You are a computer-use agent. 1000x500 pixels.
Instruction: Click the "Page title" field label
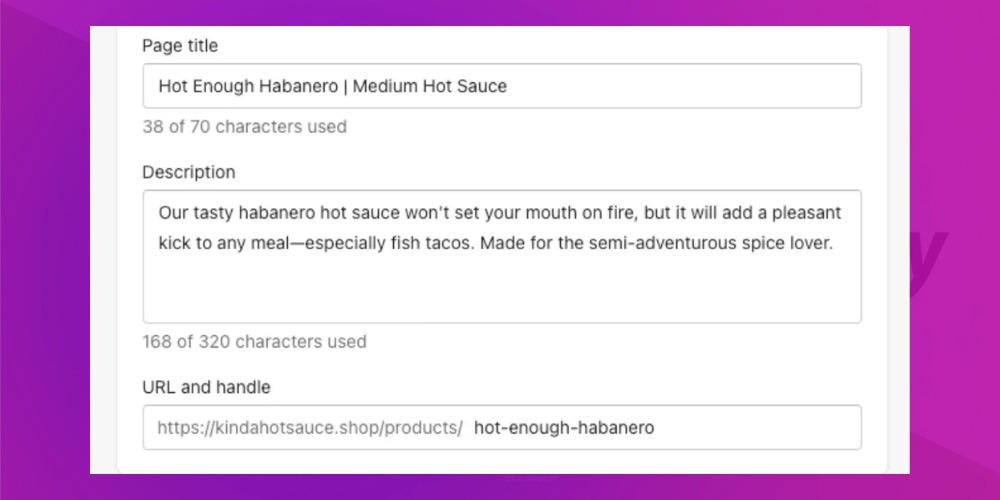pyautogui.click(x=180, y=45)
